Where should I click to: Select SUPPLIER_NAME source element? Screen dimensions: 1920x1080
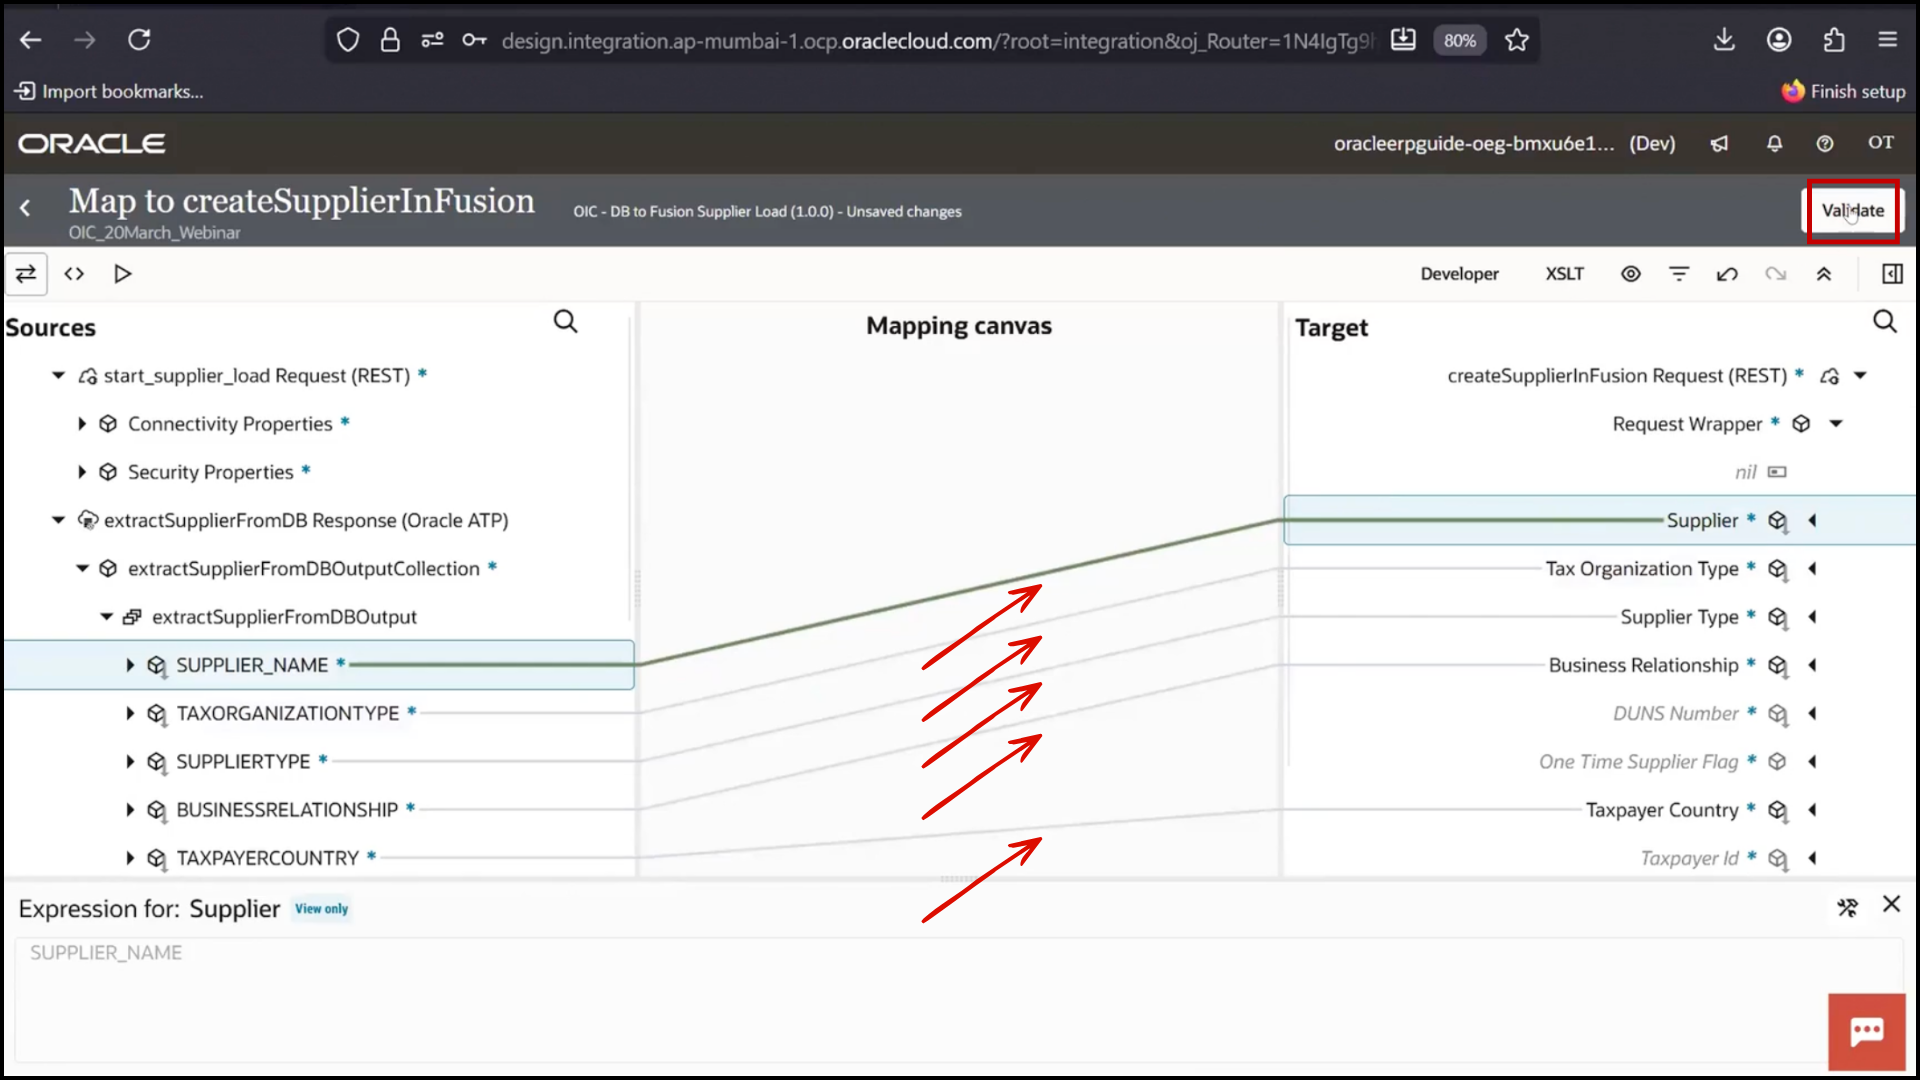(x=252, y=665)
